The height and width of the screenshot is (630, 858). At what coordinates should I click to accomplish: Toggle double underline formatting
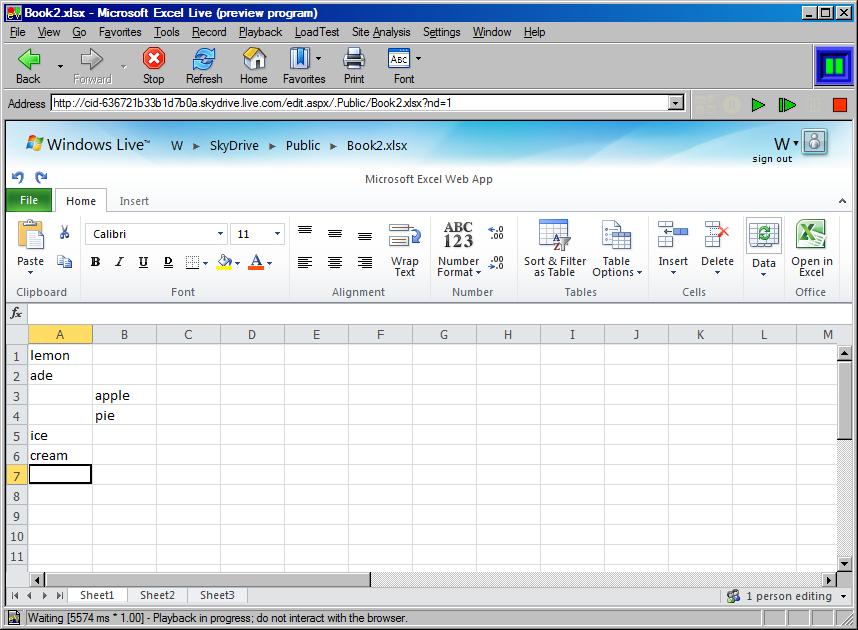168,262
